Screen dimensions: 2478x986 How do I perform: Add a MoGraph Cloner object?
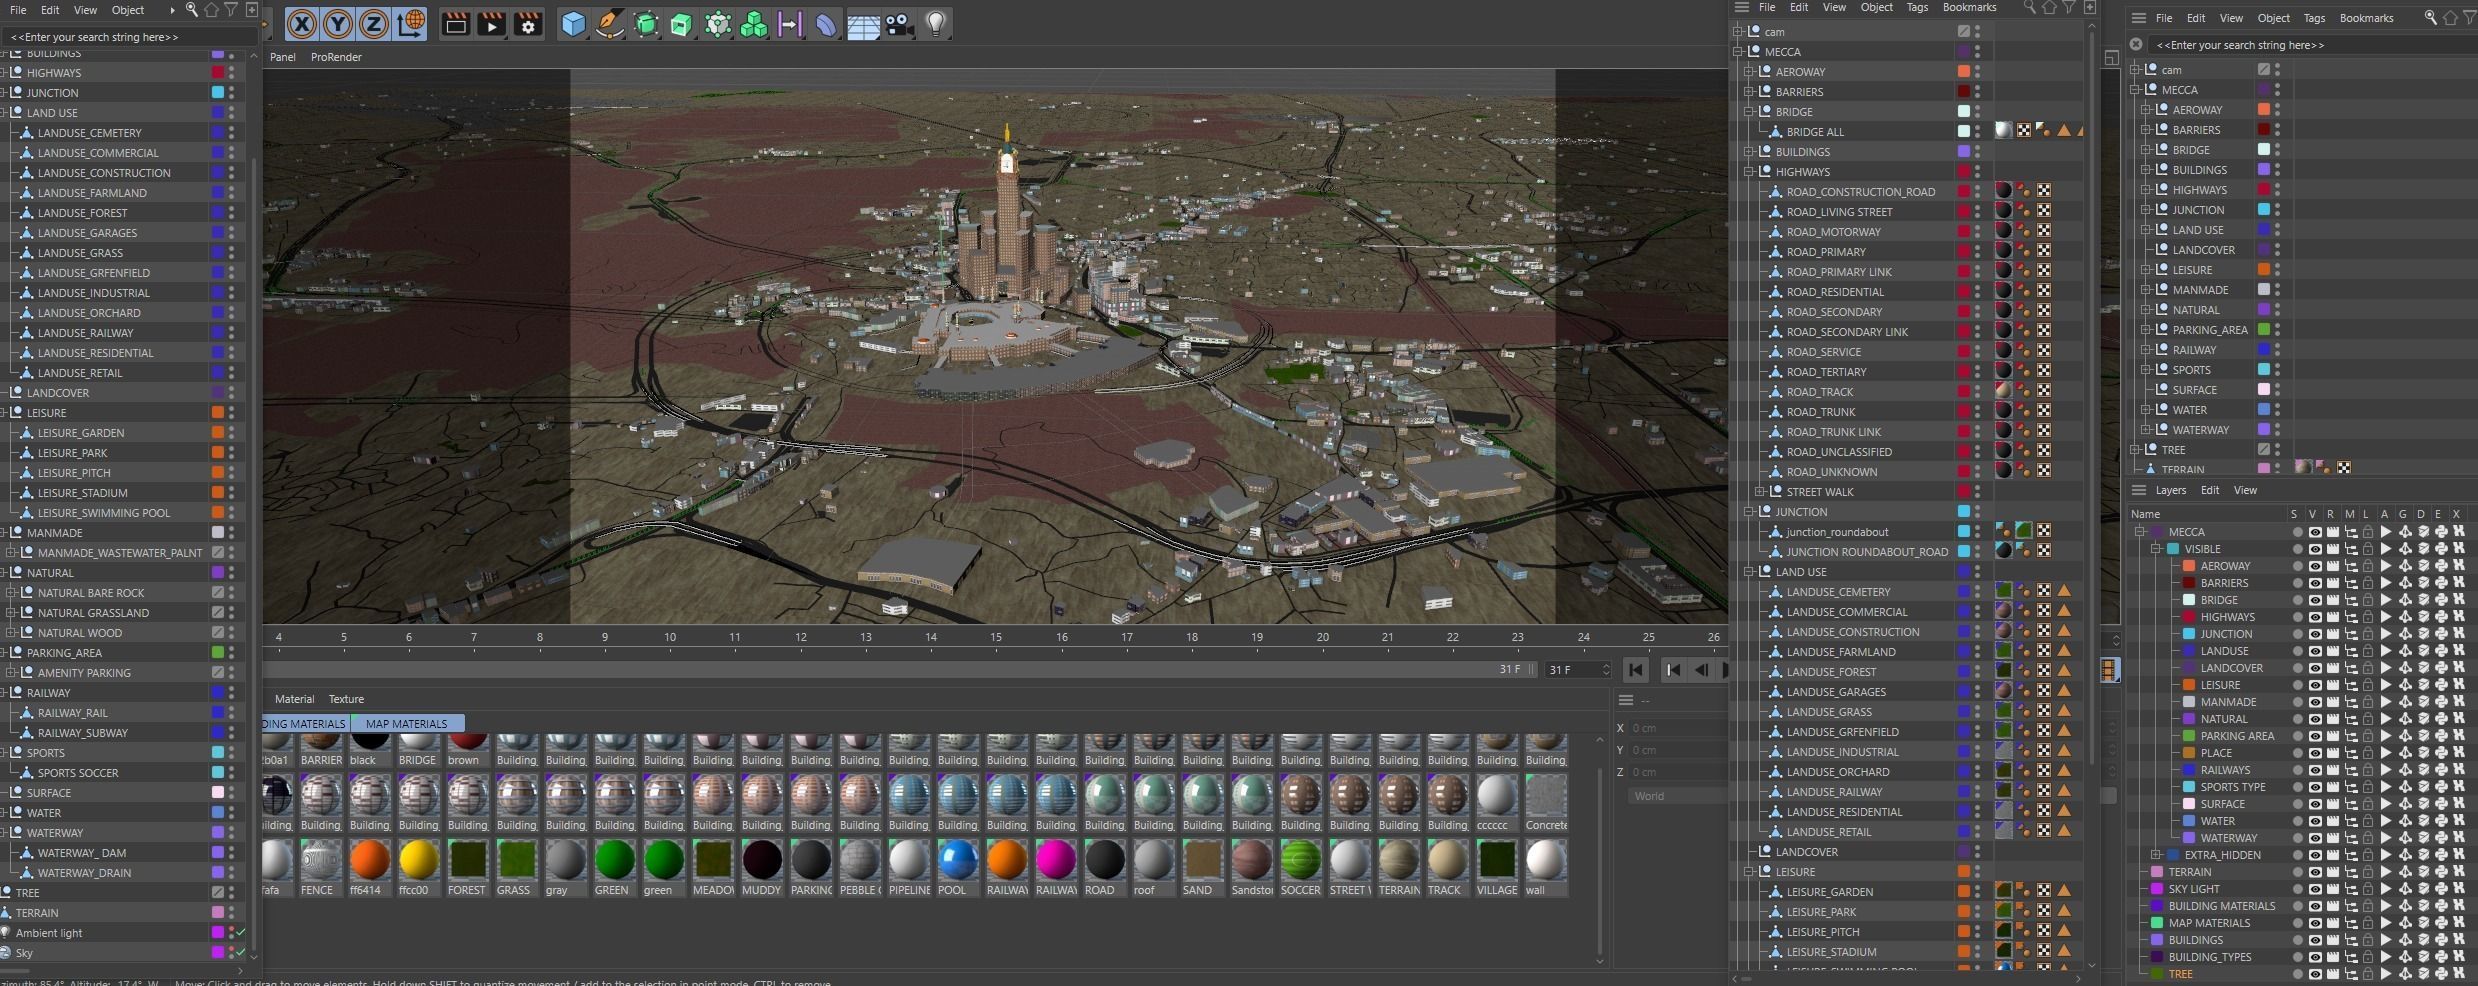tap(717, 24)
